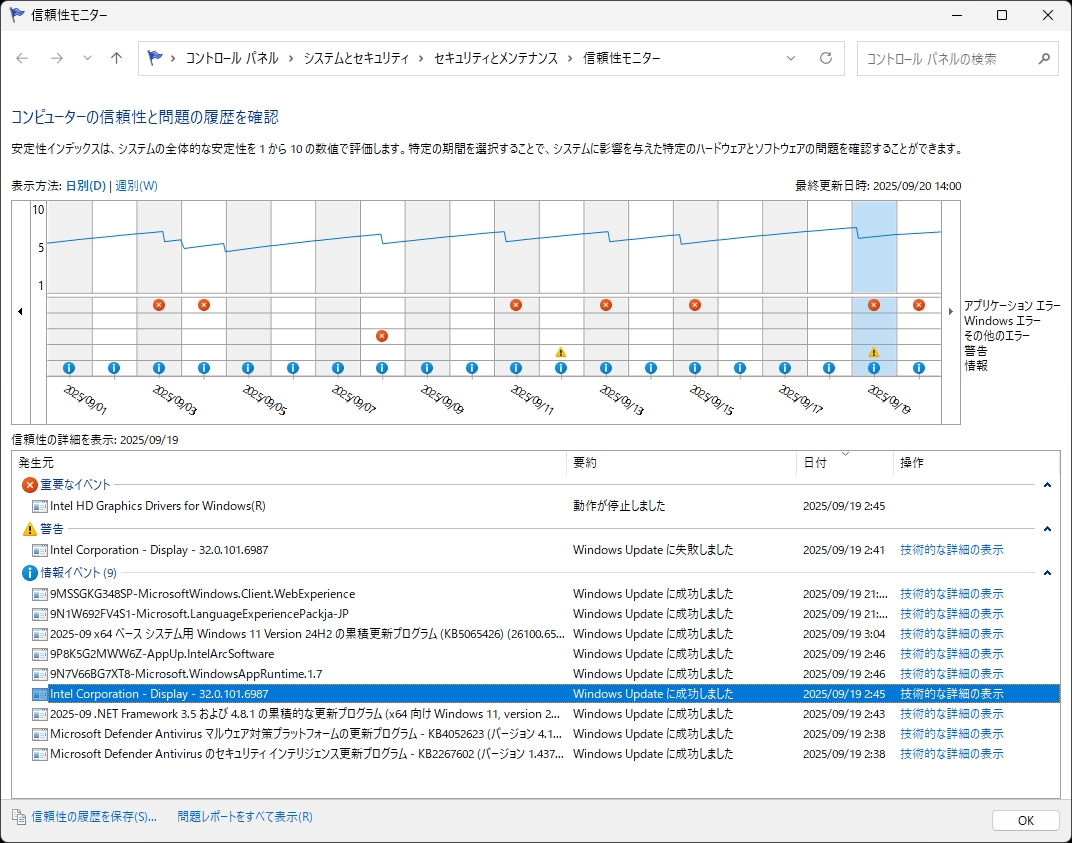Viewport: 1072px width, 843px height.
Task: Switch the chart view to 週別(W)
Action: pyautogui.click(x=136, y=186)
